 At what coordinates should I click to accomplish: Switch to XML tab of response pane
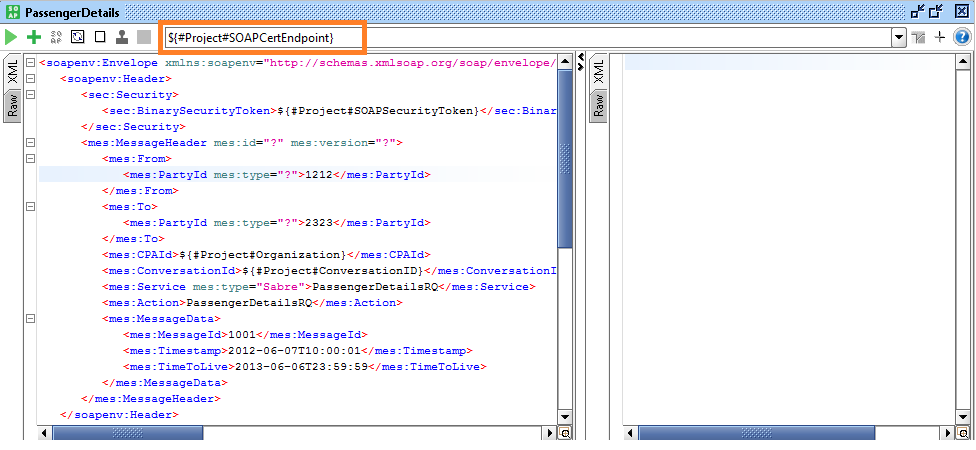598,71
